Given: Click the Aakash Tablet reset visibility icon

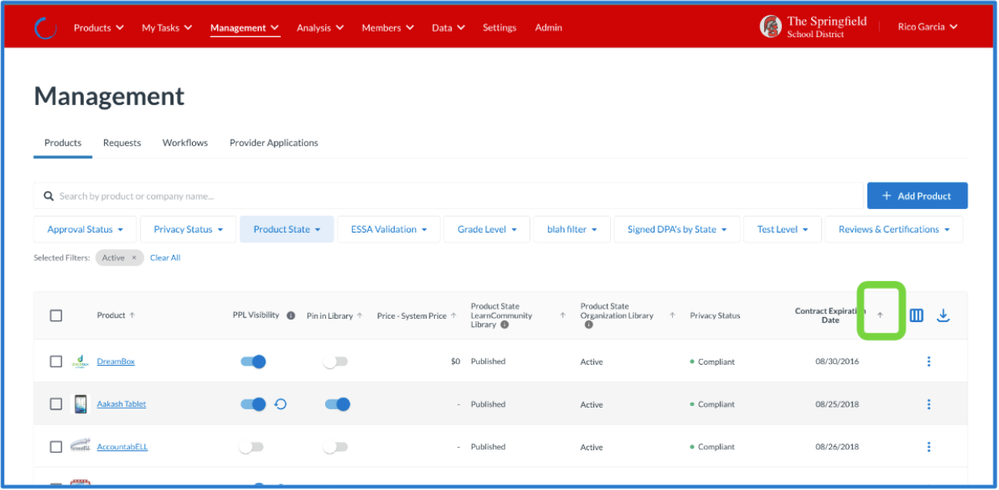Looking at the screenshot, I should (281, 404).
